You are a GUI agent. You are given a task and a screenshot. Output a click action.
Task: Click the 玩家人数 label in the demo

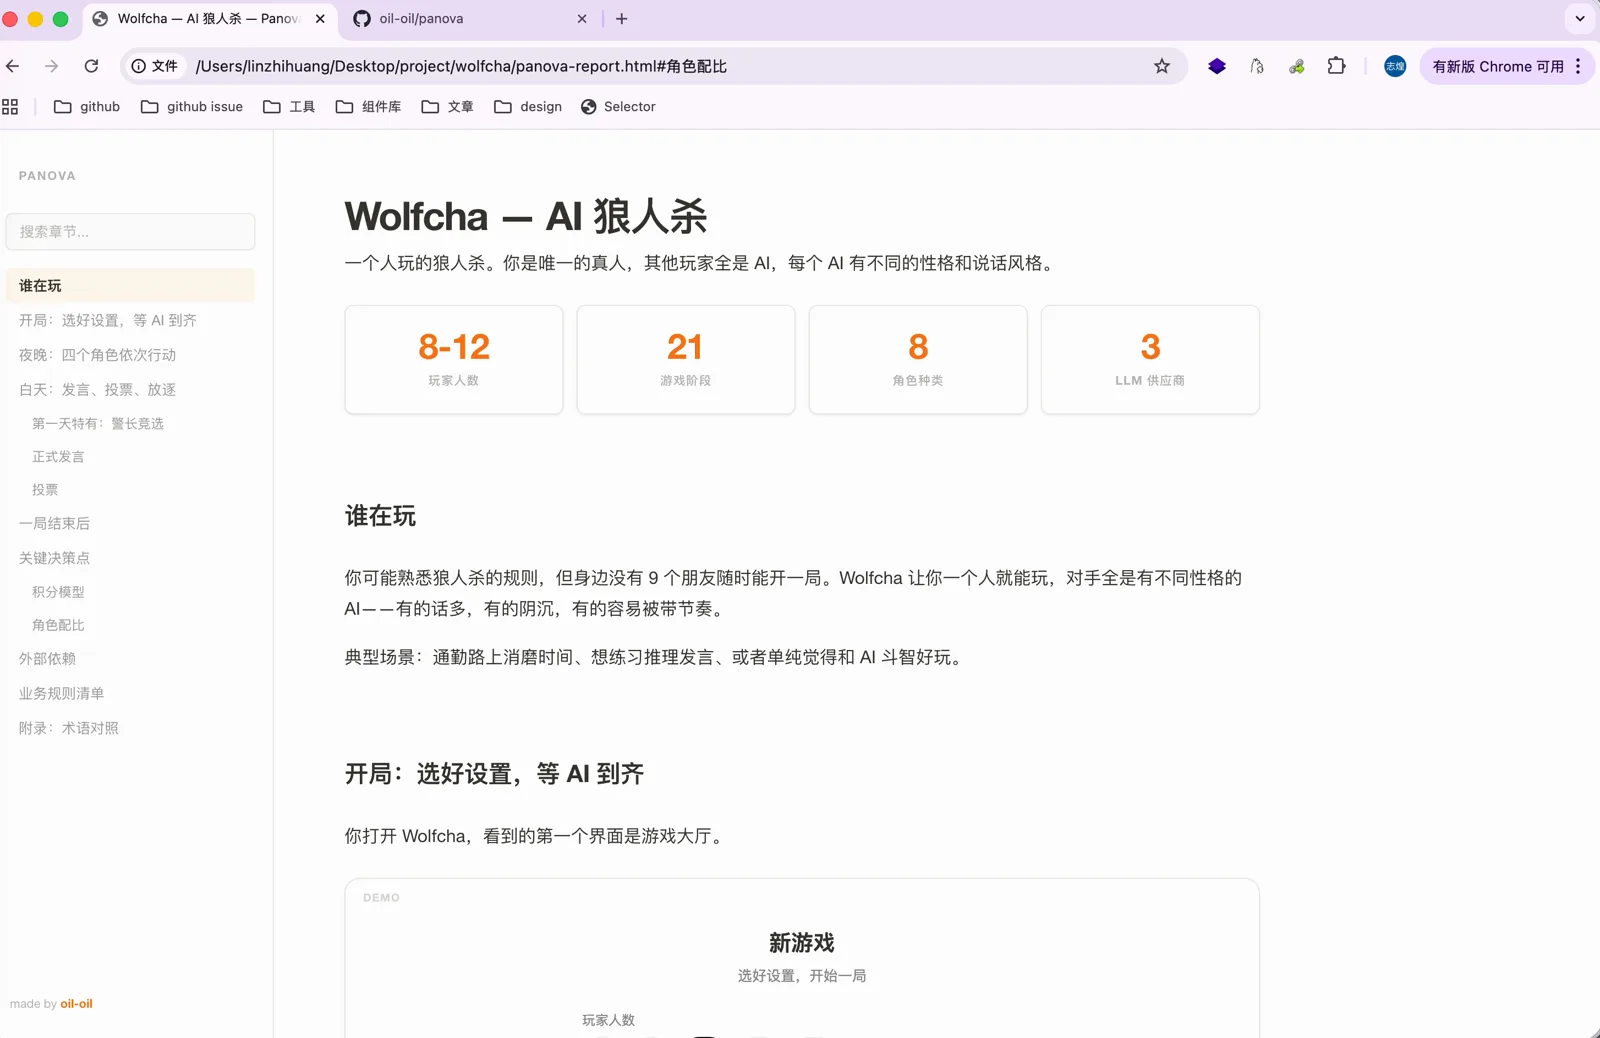[609, 1020]
